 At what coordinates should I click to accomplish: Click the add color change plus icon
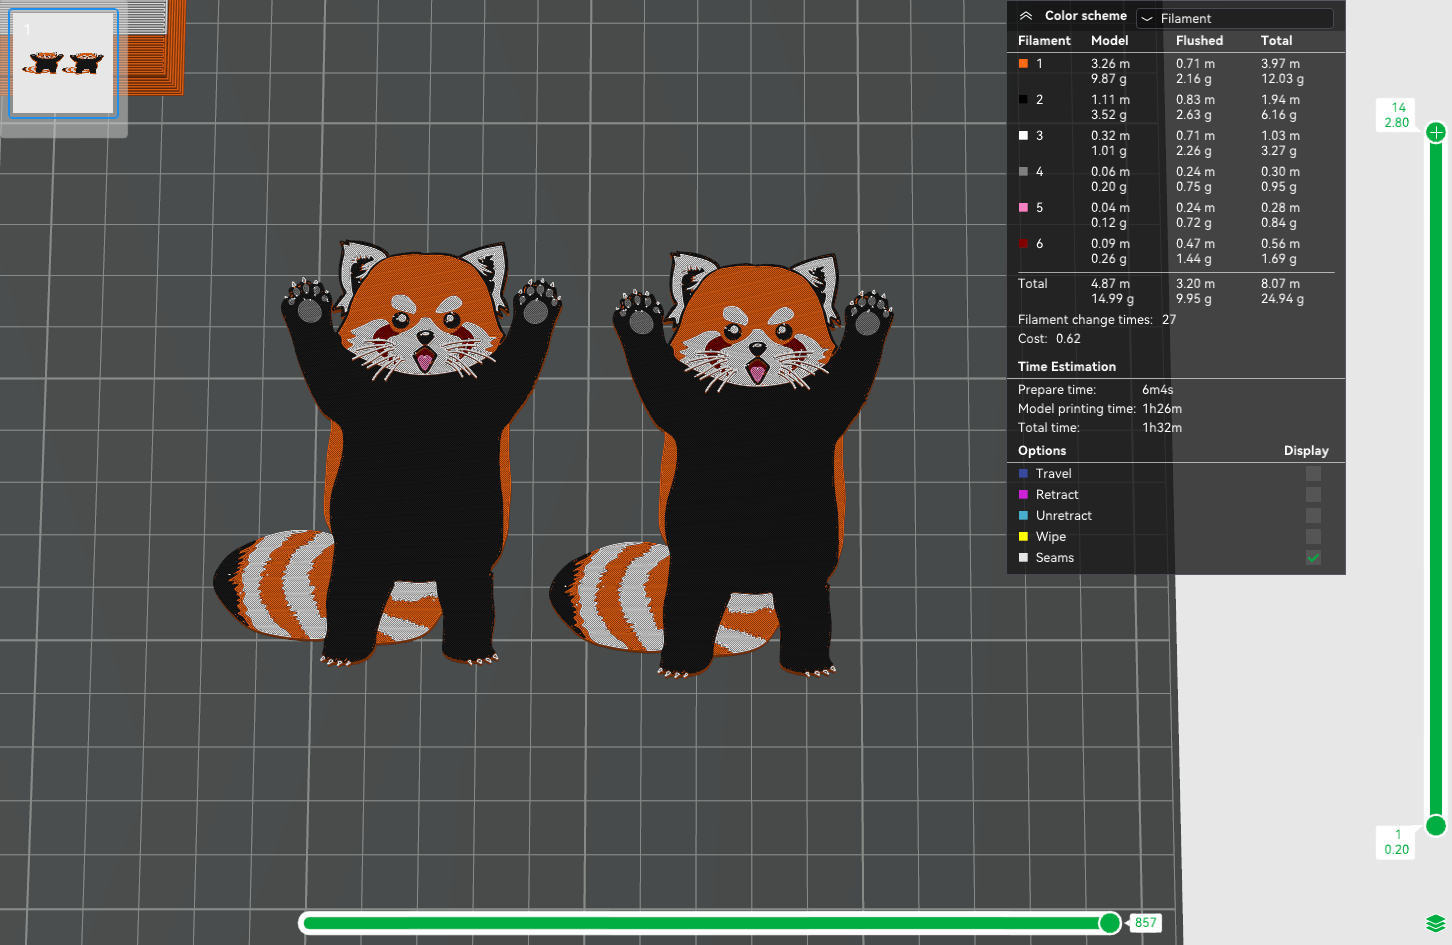(1436, 131)
